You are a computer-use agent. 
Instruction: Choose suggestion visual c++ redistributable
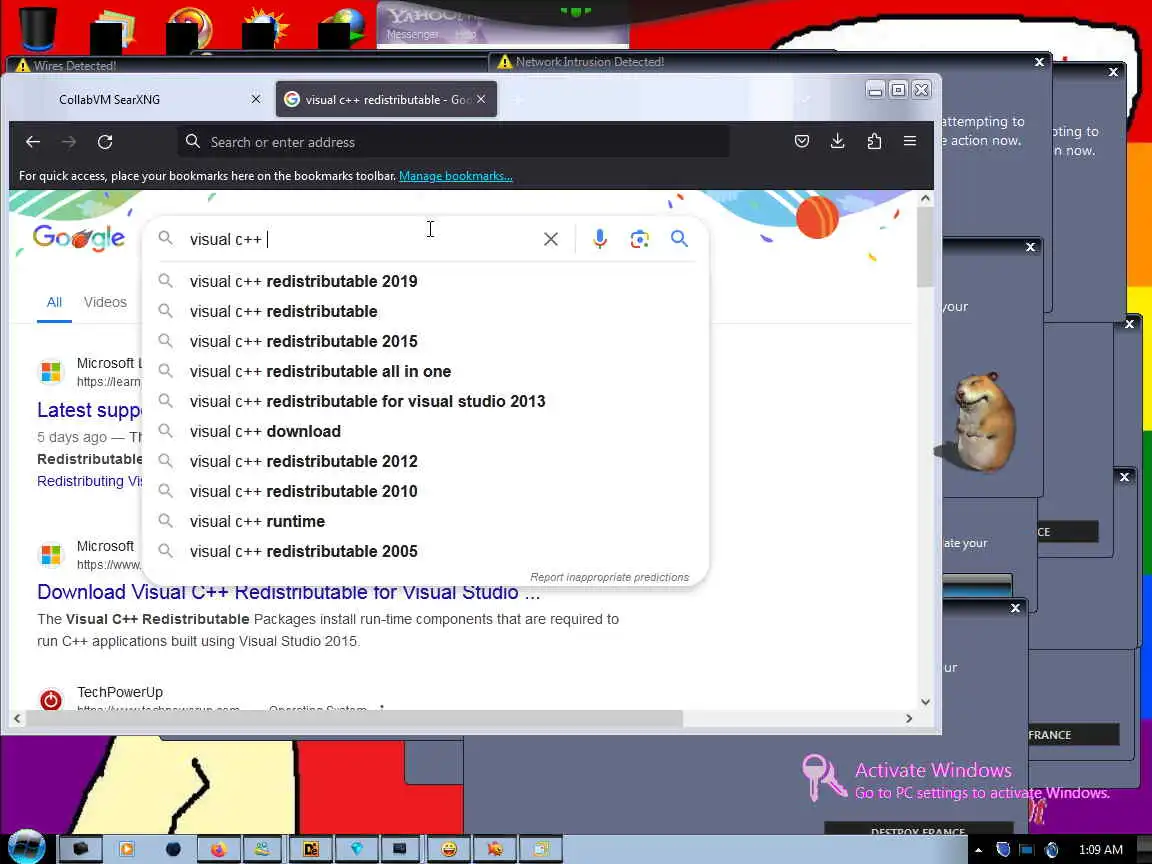click(x=426, y=312)
